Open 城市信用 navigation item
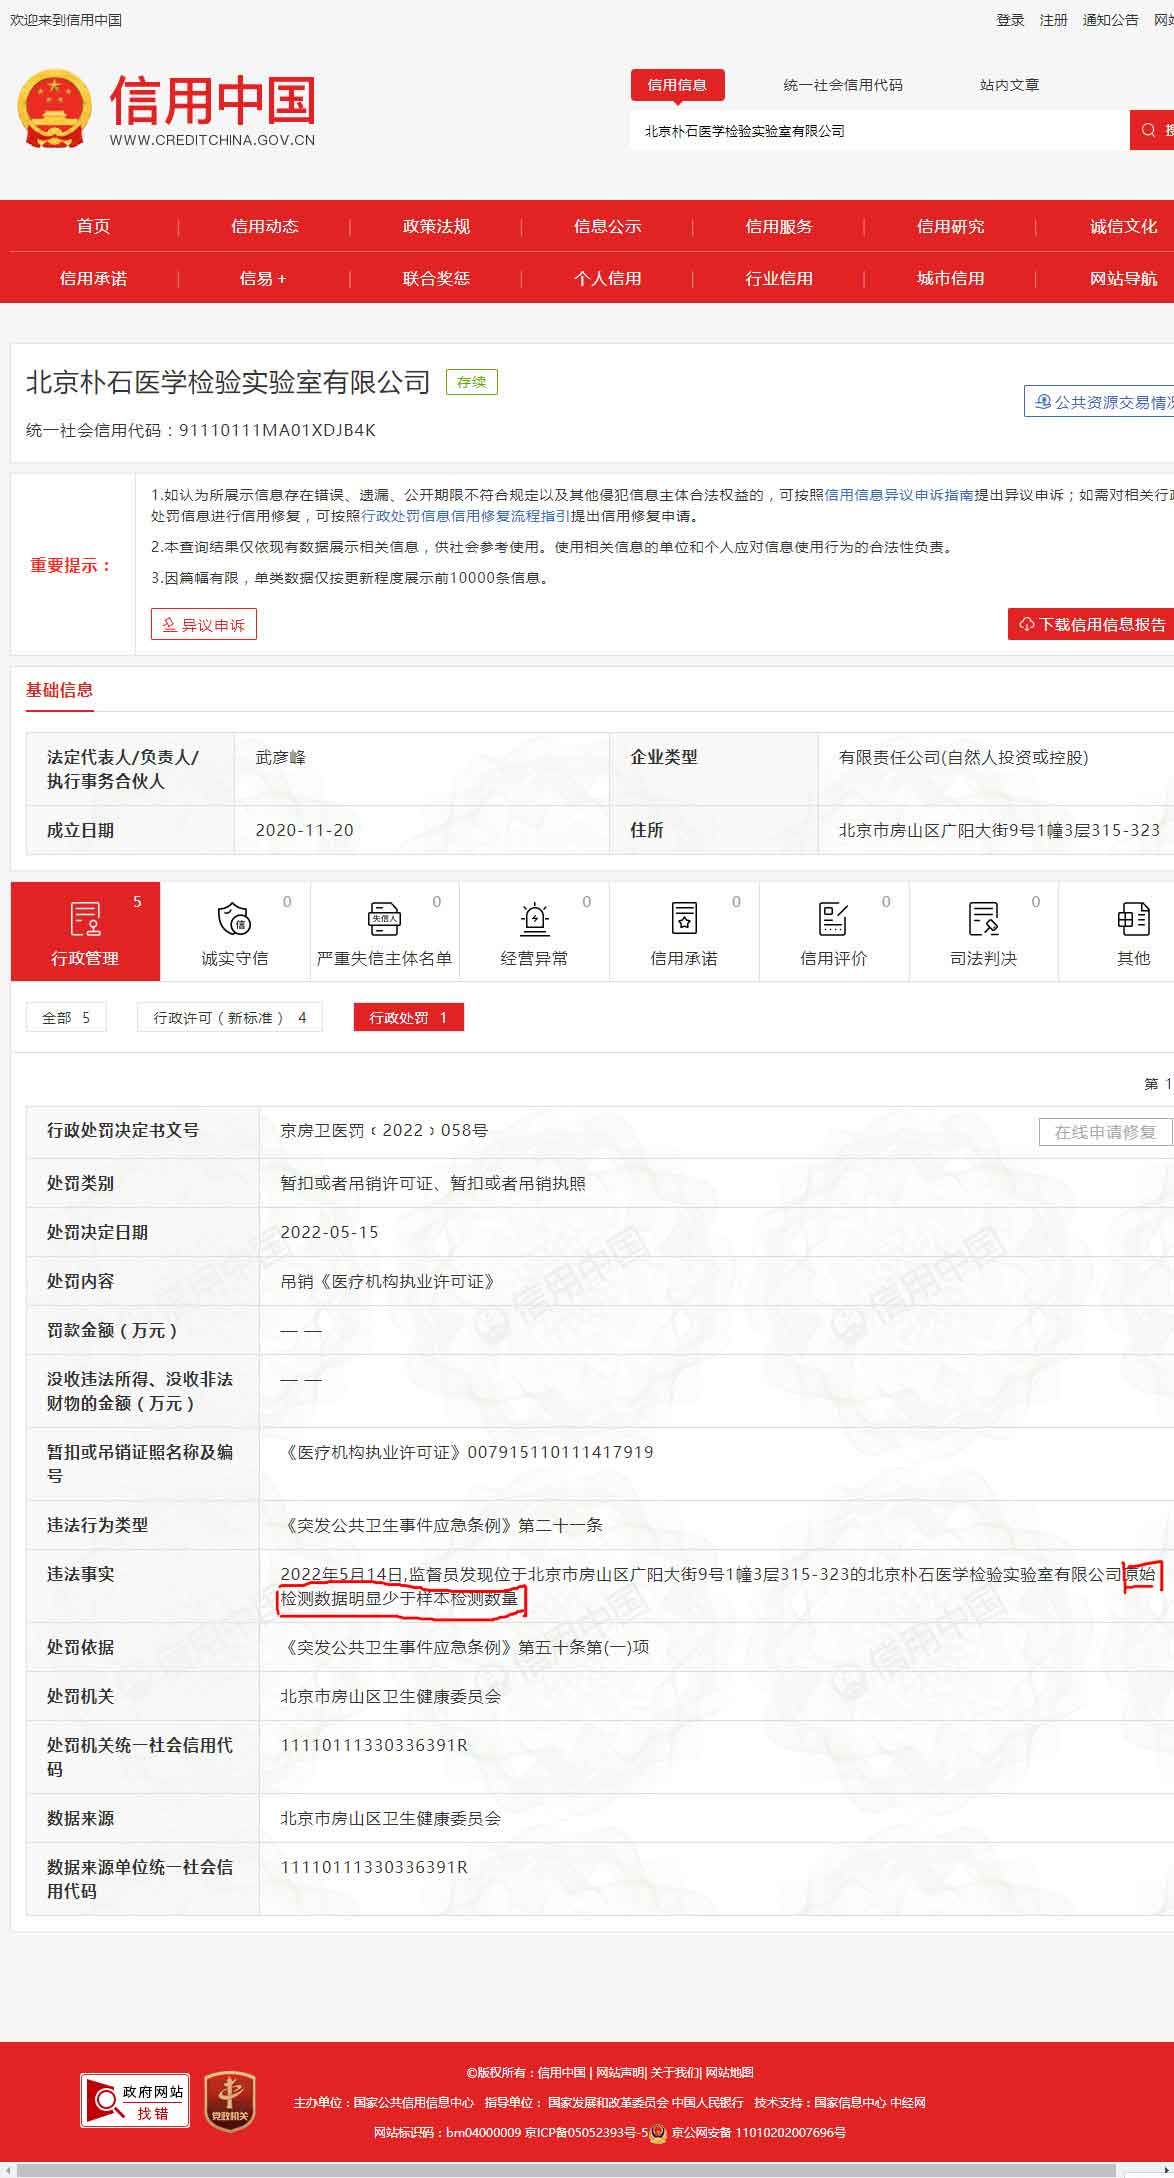 click(950, 278)
